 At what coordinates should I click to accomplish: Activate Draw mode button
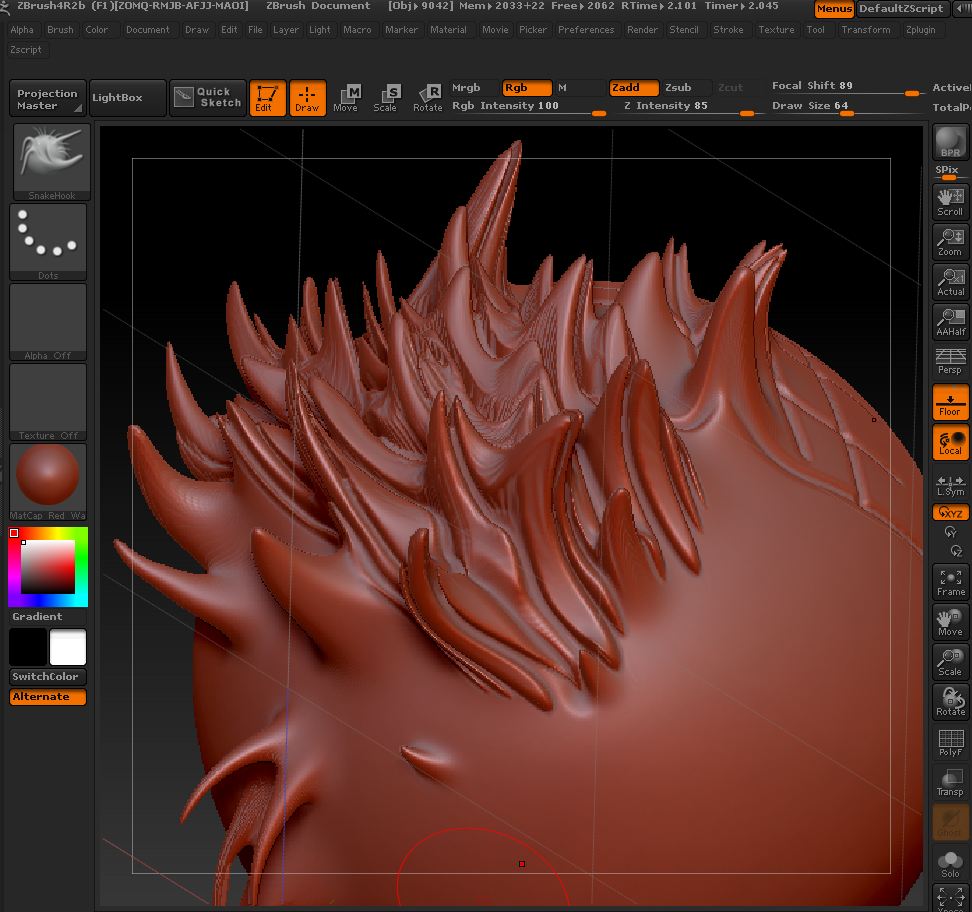coord(307,98)
